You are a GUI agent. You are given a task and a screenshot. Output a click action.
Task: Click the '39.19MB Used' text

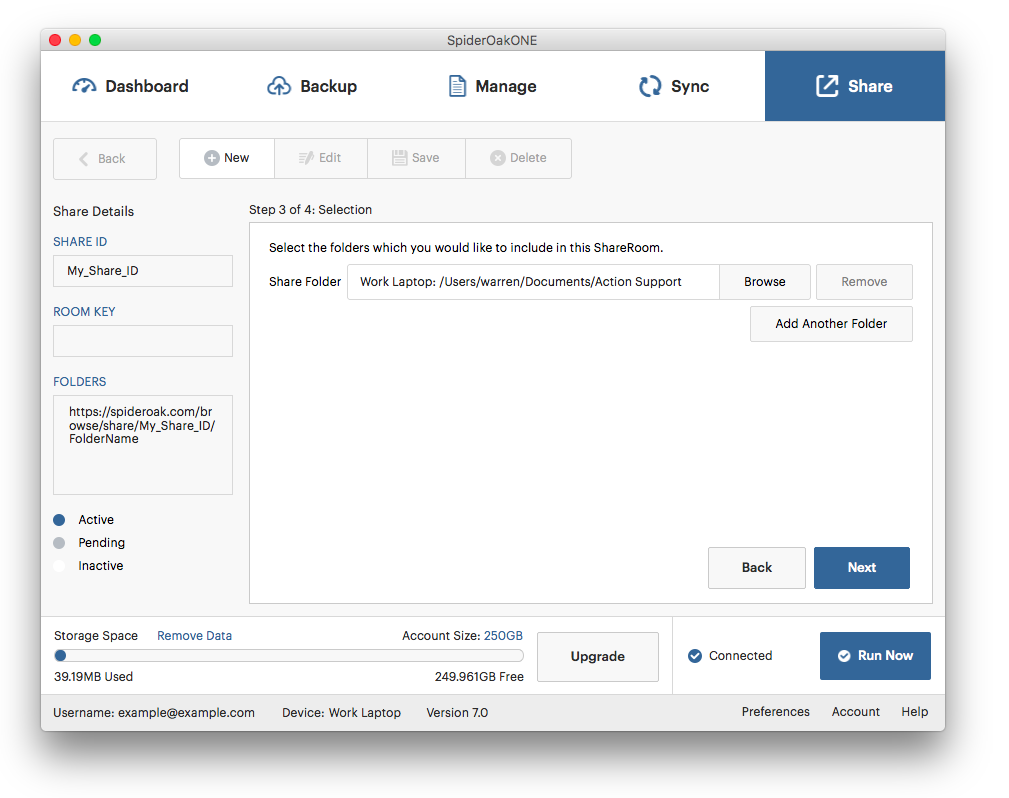pos(93,677)
